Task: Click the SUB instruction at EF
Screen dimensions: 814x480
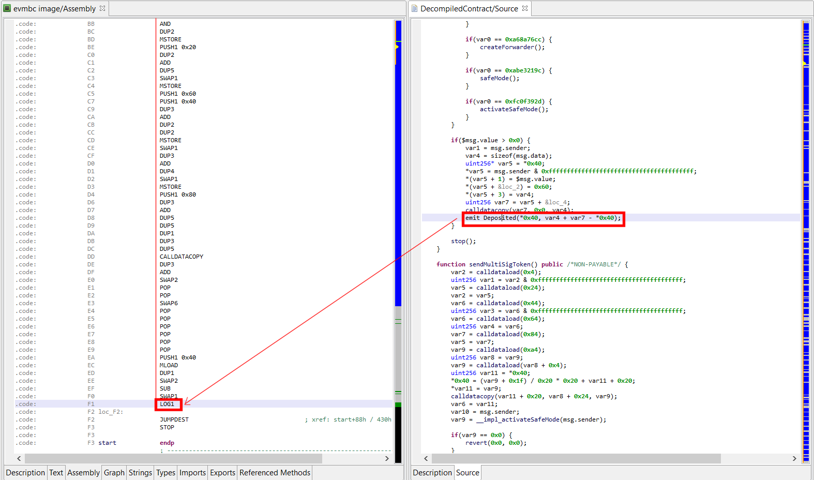Action: pyautogui.click(x=165, y=389)
